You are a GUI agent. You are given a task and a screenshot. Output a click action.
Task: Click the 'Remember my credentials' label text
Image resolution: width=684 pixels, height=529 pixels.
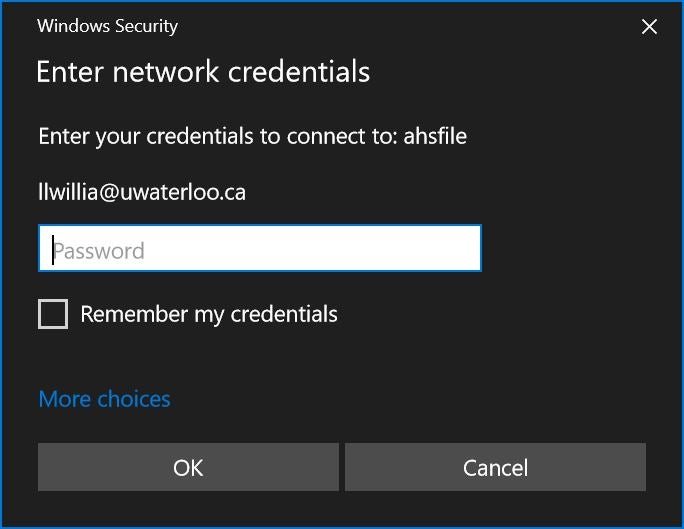pos(209,314)
